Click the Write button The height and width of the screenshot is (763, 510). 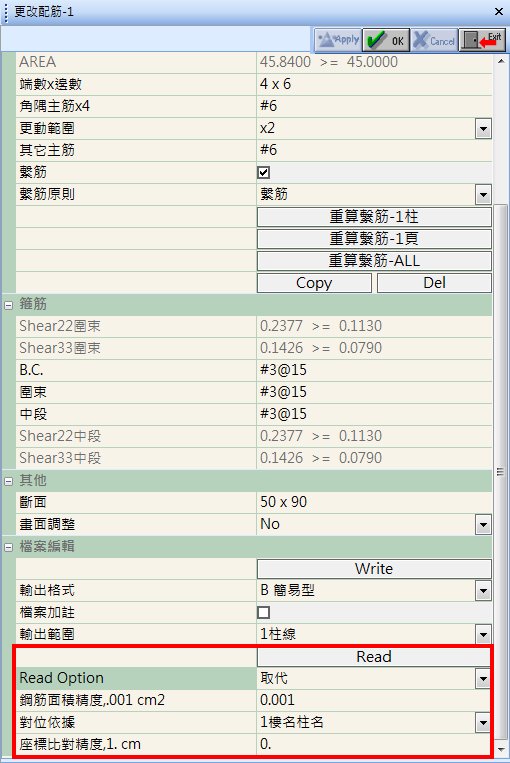click(374, 568)
